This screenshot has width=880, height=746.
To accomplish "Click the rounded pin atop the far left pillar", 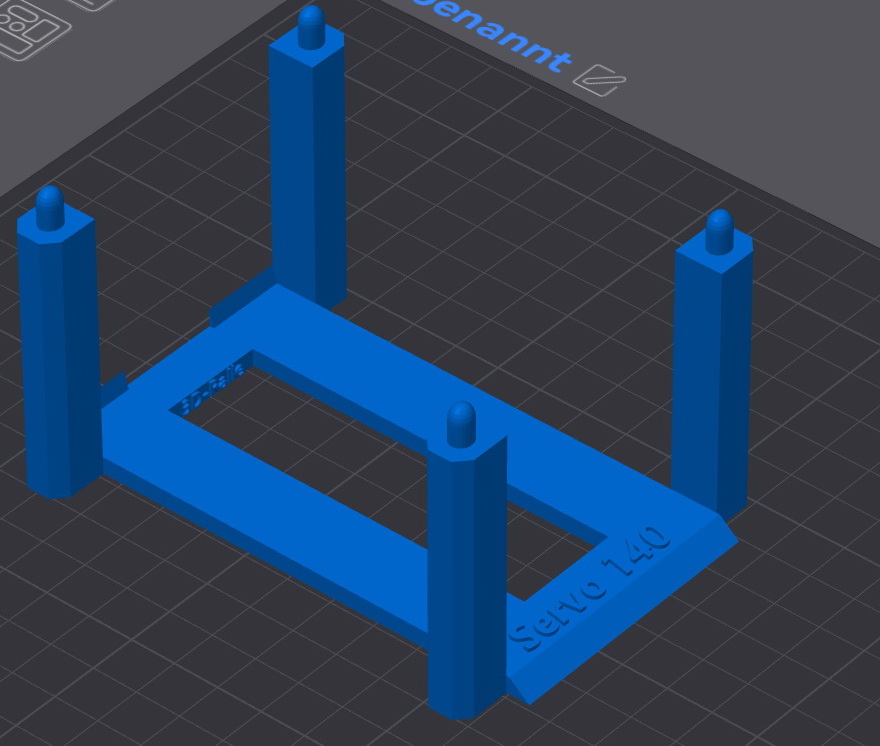I will (x=49, y=206).
